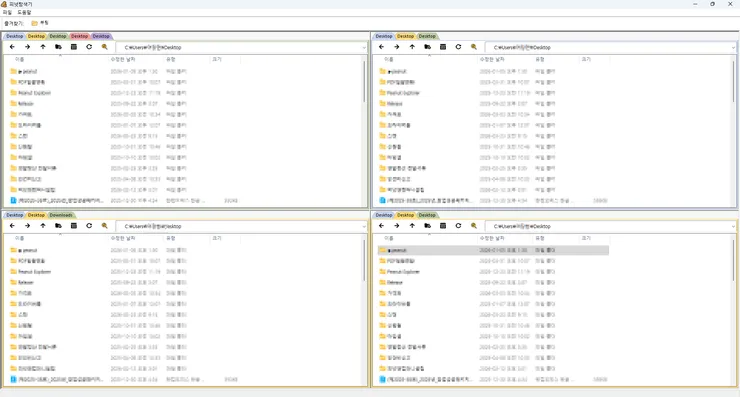Select last file row in top-right pane

[493, 201]
